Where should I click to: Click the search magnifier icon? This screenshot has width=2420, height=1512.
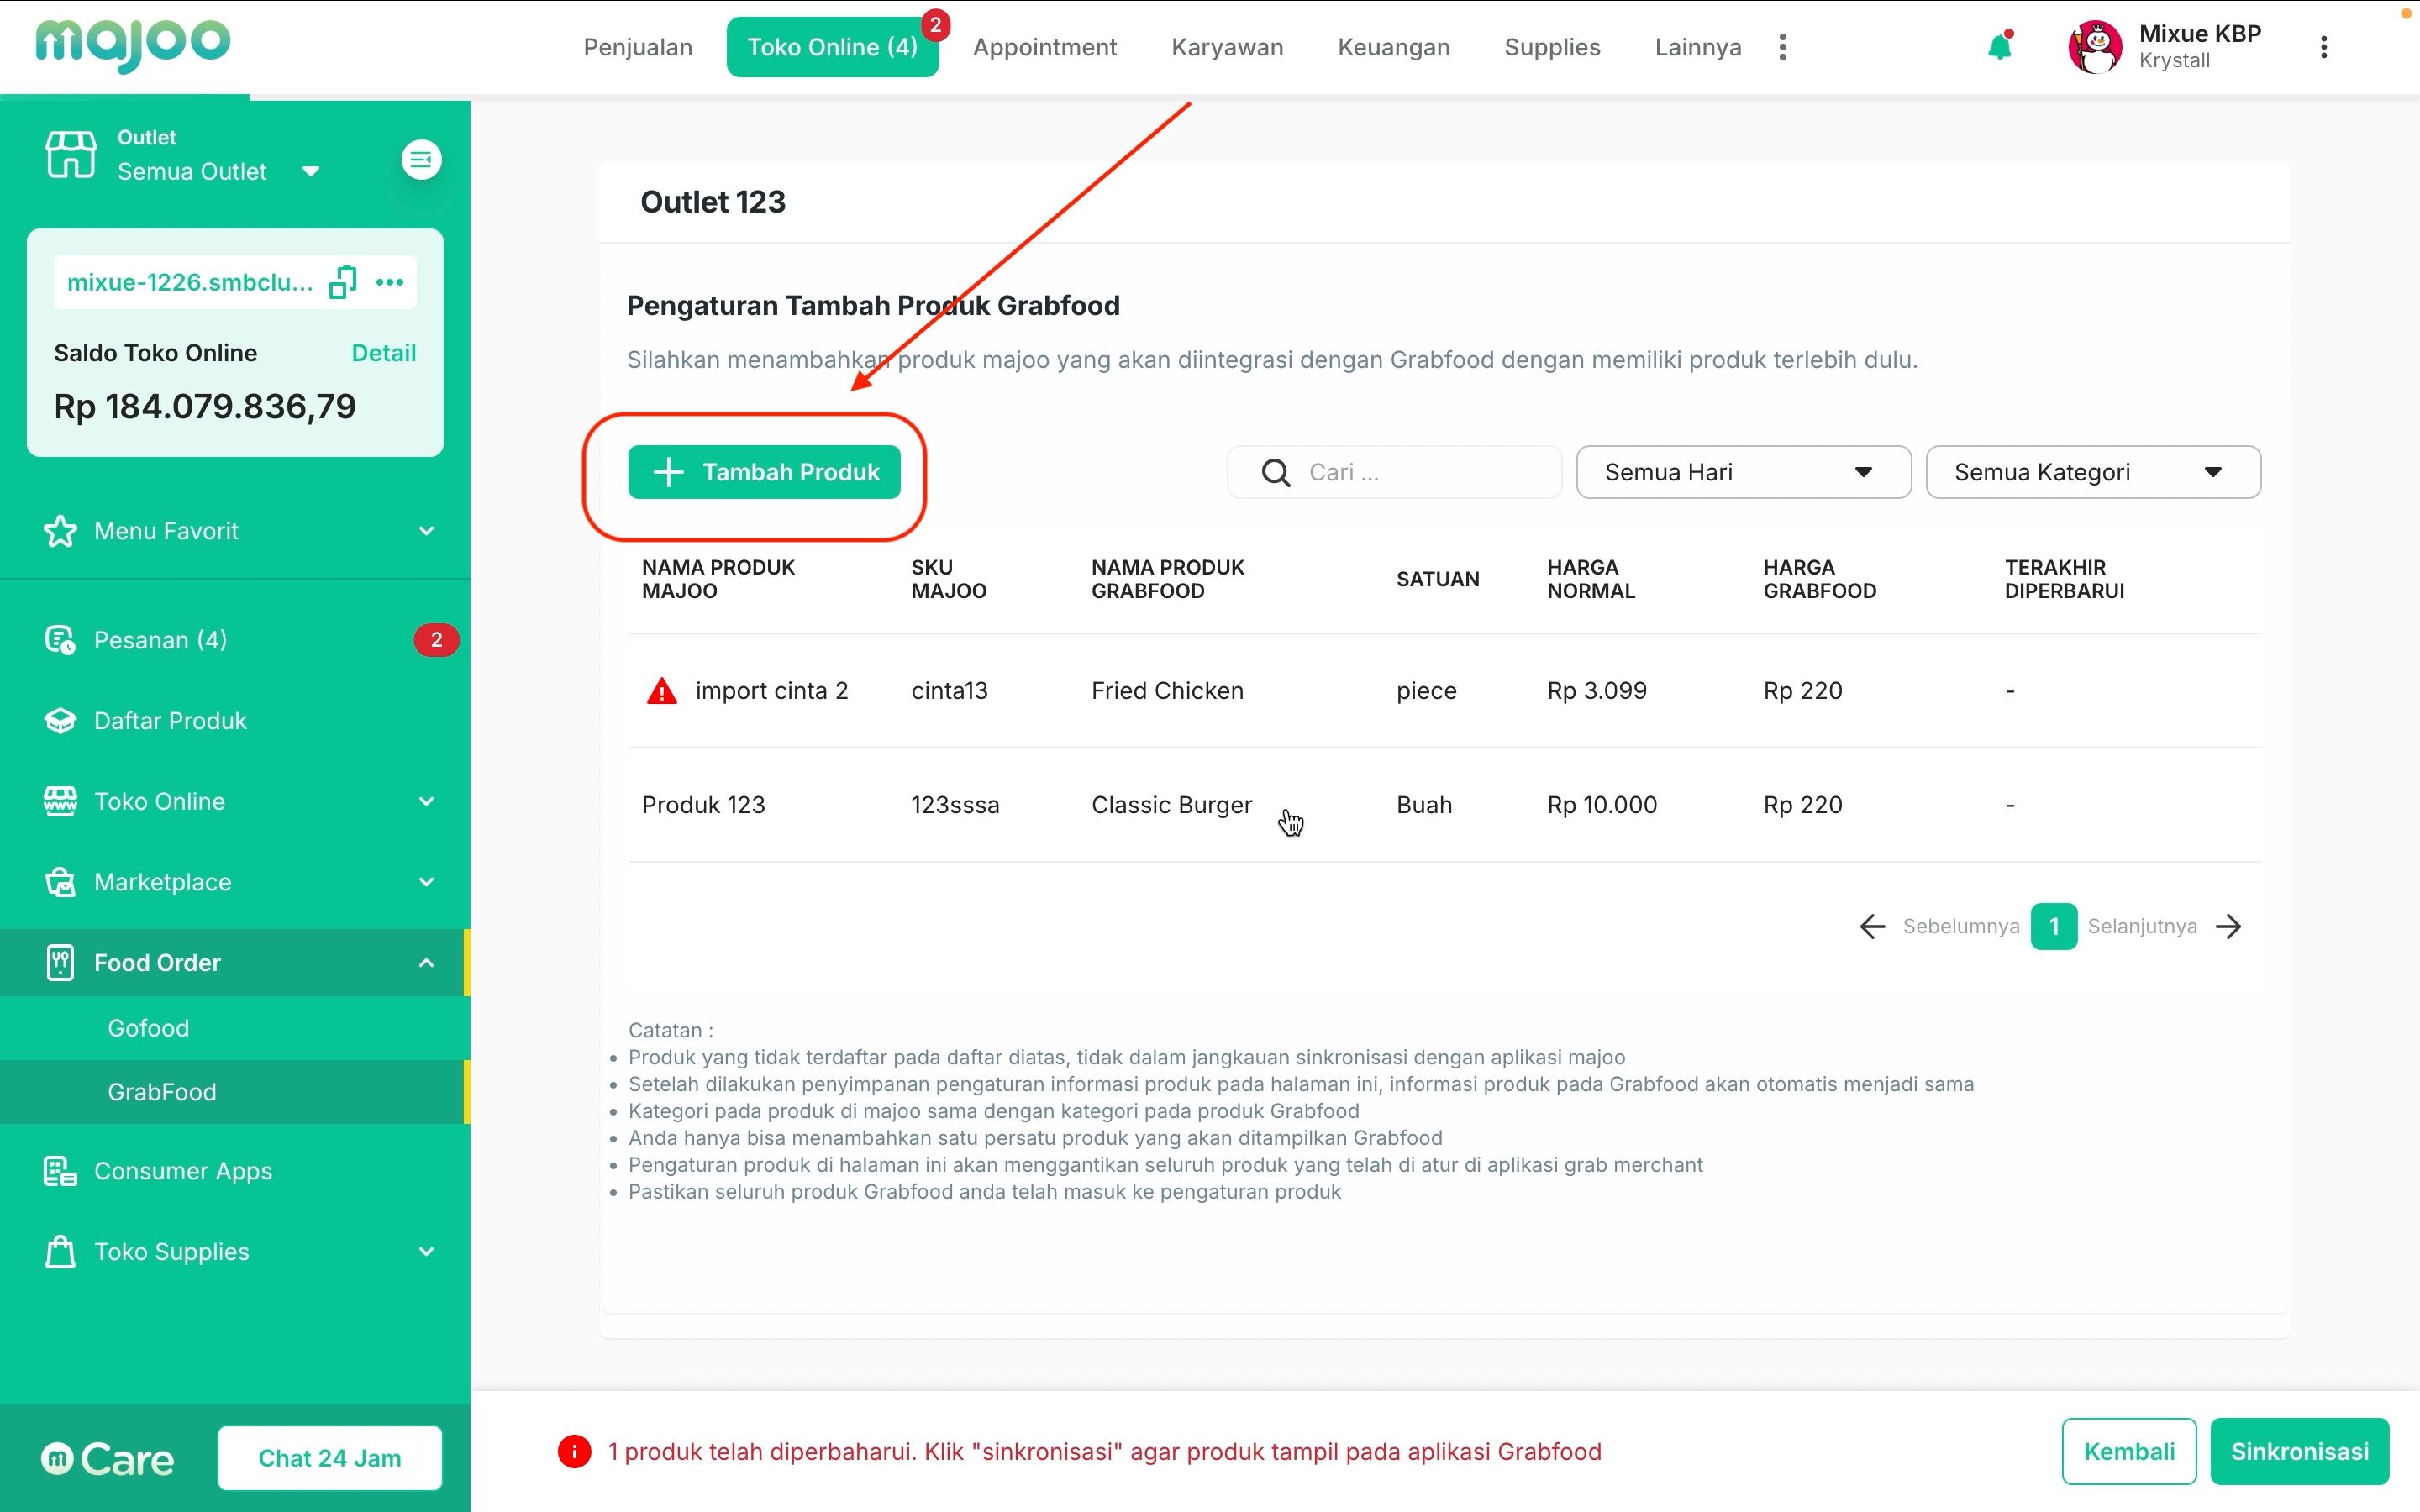click(1275, 472)
